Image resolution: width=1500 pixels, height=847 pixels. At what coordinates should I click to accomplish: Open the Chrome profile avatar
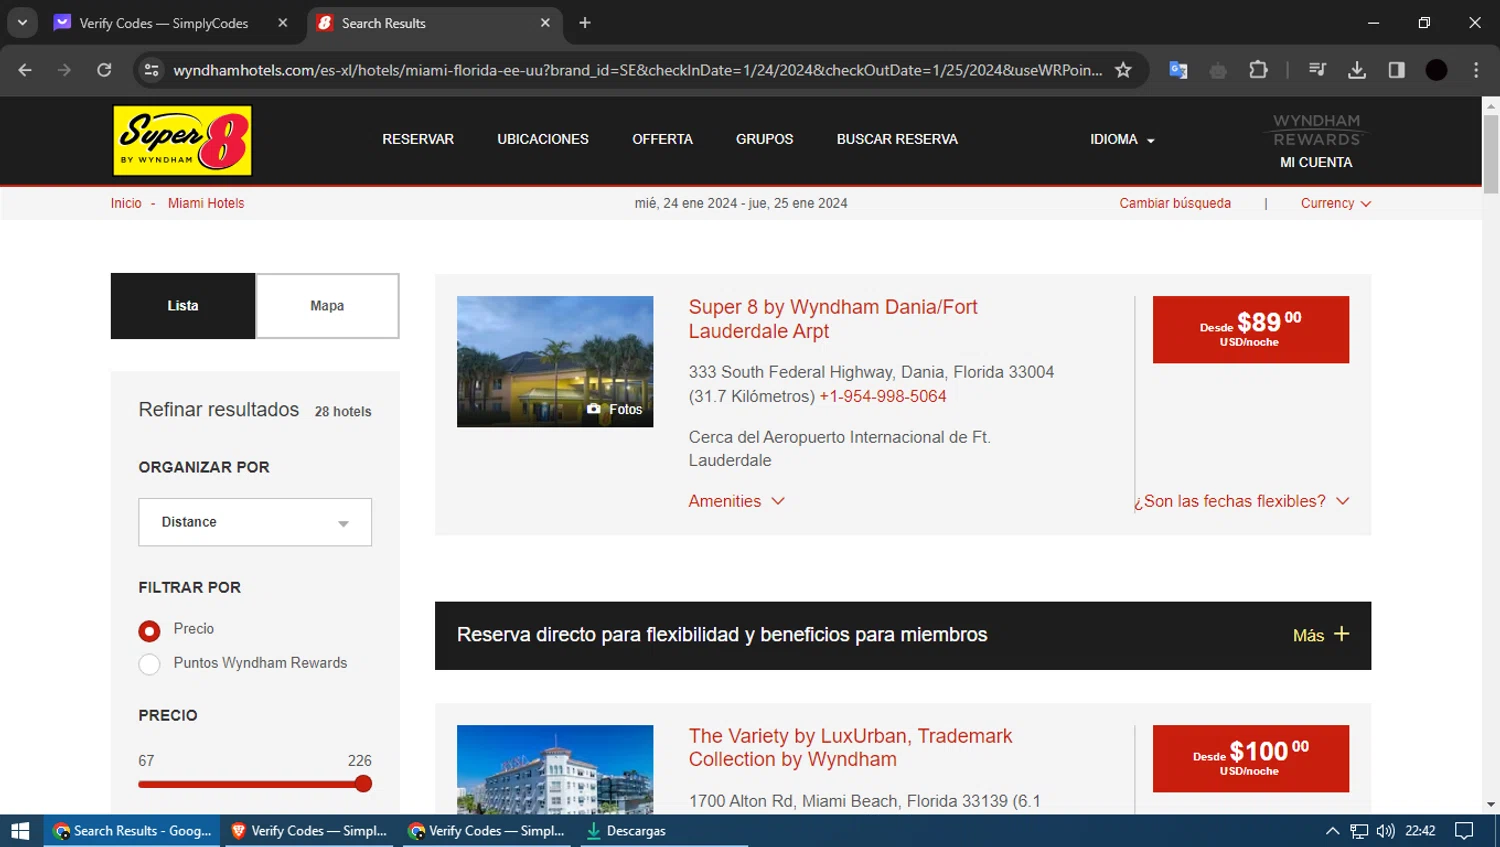(x=1436, y=70)
